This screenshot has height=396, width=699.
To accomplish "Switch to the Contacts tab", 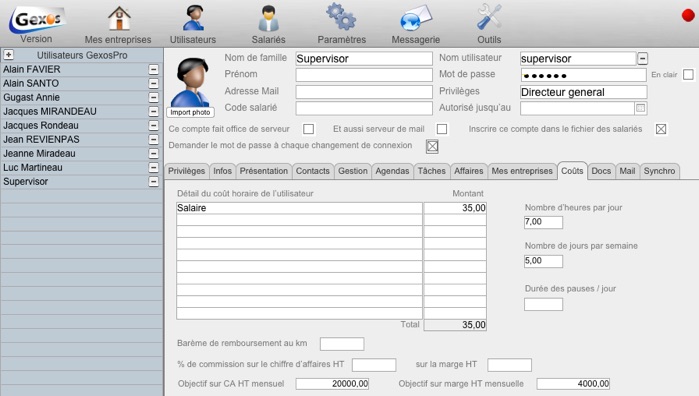I will (312, 171).
